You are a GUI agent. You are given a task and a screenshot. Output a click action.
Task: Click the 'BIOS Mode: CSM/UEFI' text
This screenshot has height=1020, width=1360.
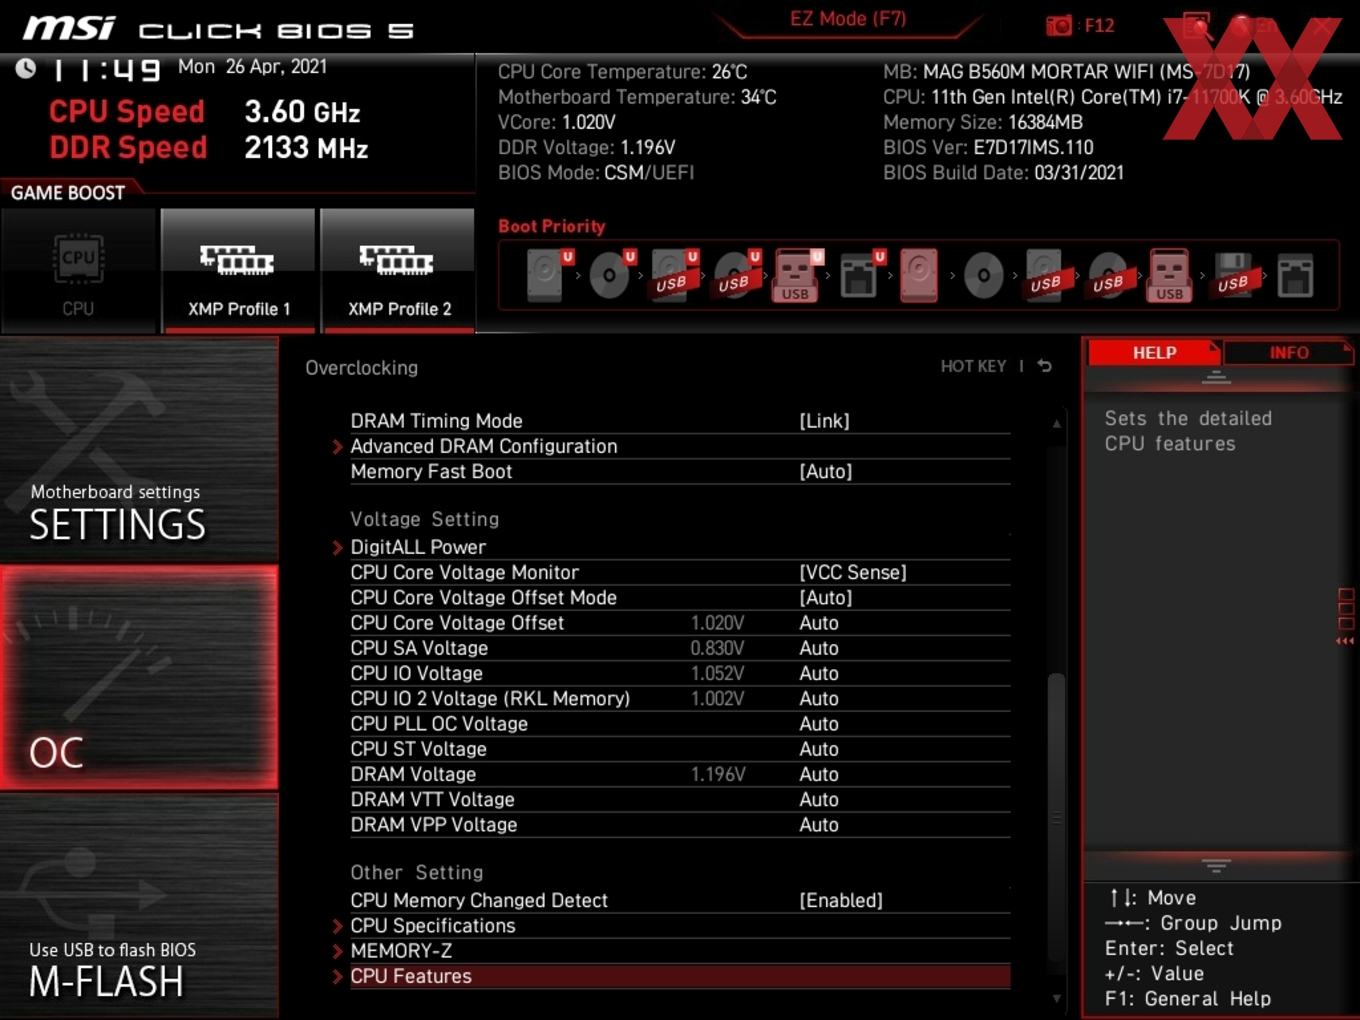click(x=596, y=172)
